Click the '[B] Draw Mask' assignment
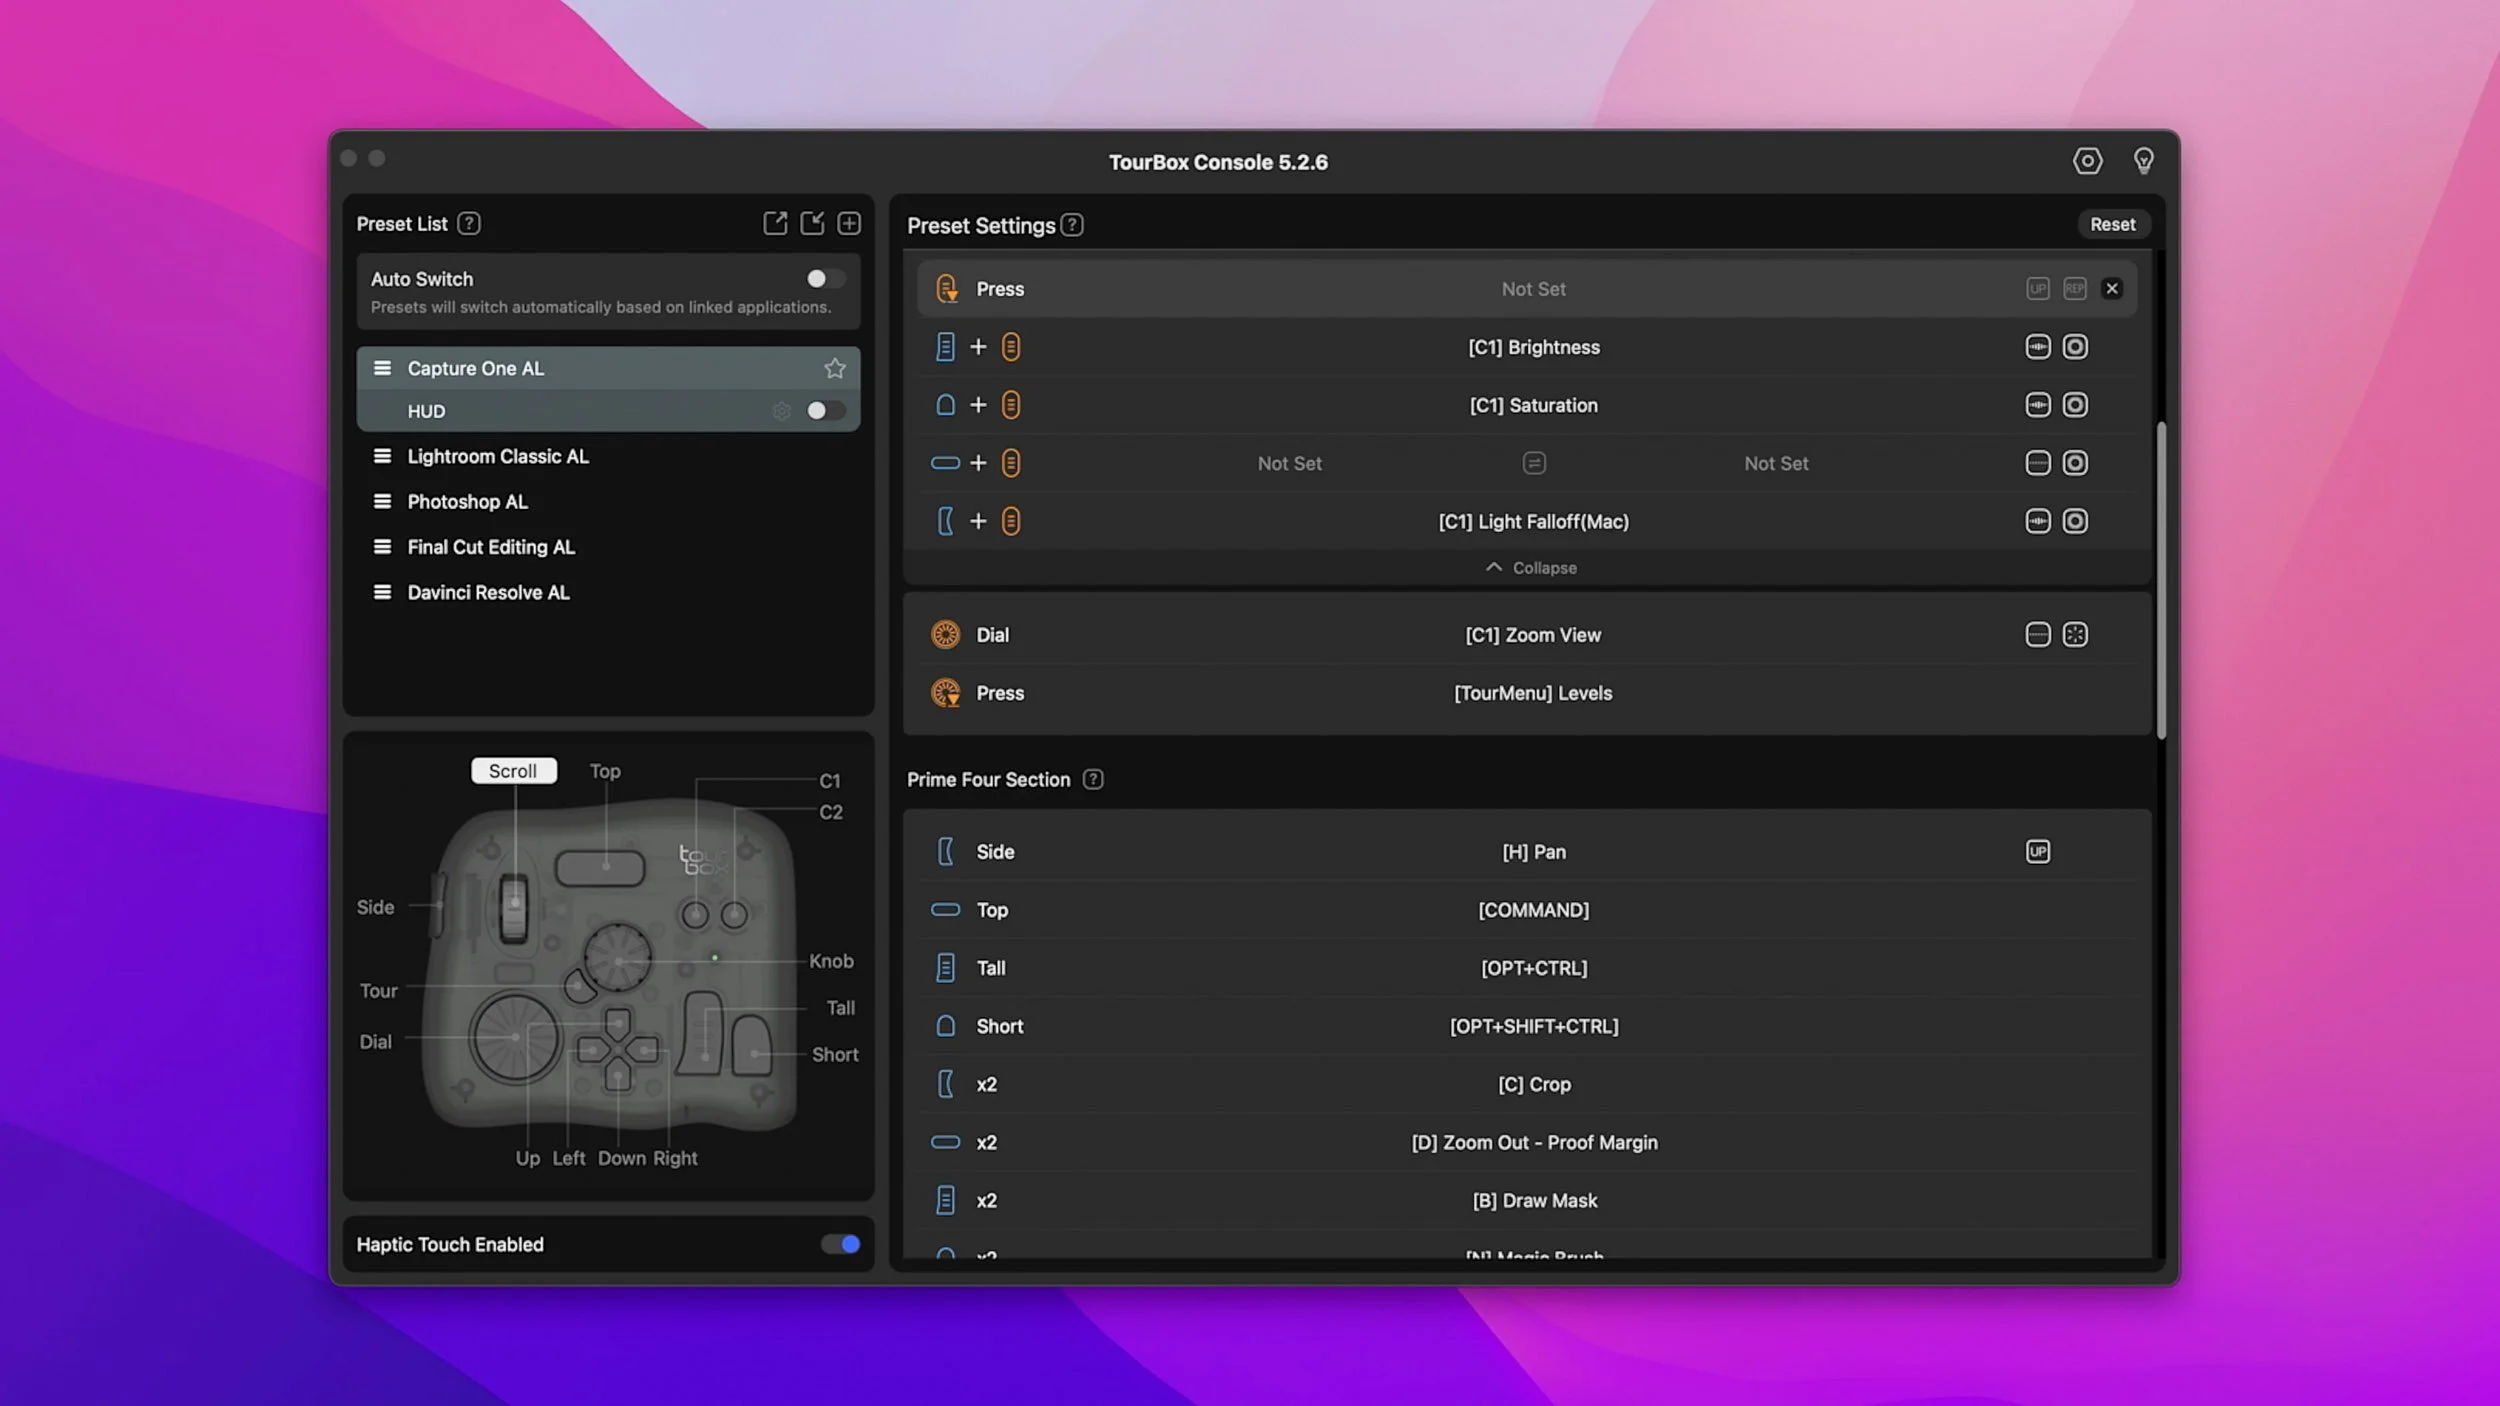 pos(1534,1200)
